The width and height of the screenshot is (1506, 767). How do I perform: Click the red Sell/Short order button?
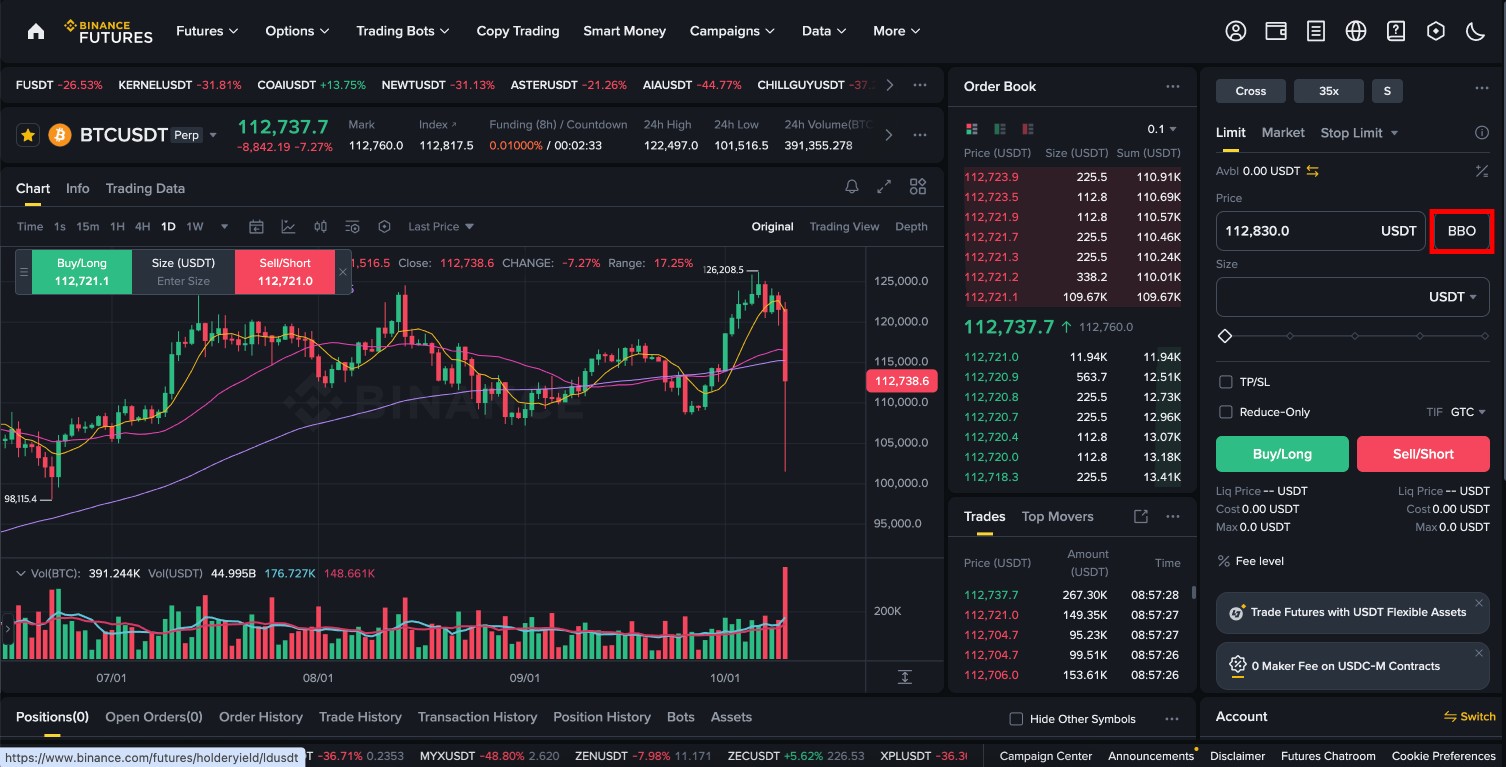[x=1423, y=454]
